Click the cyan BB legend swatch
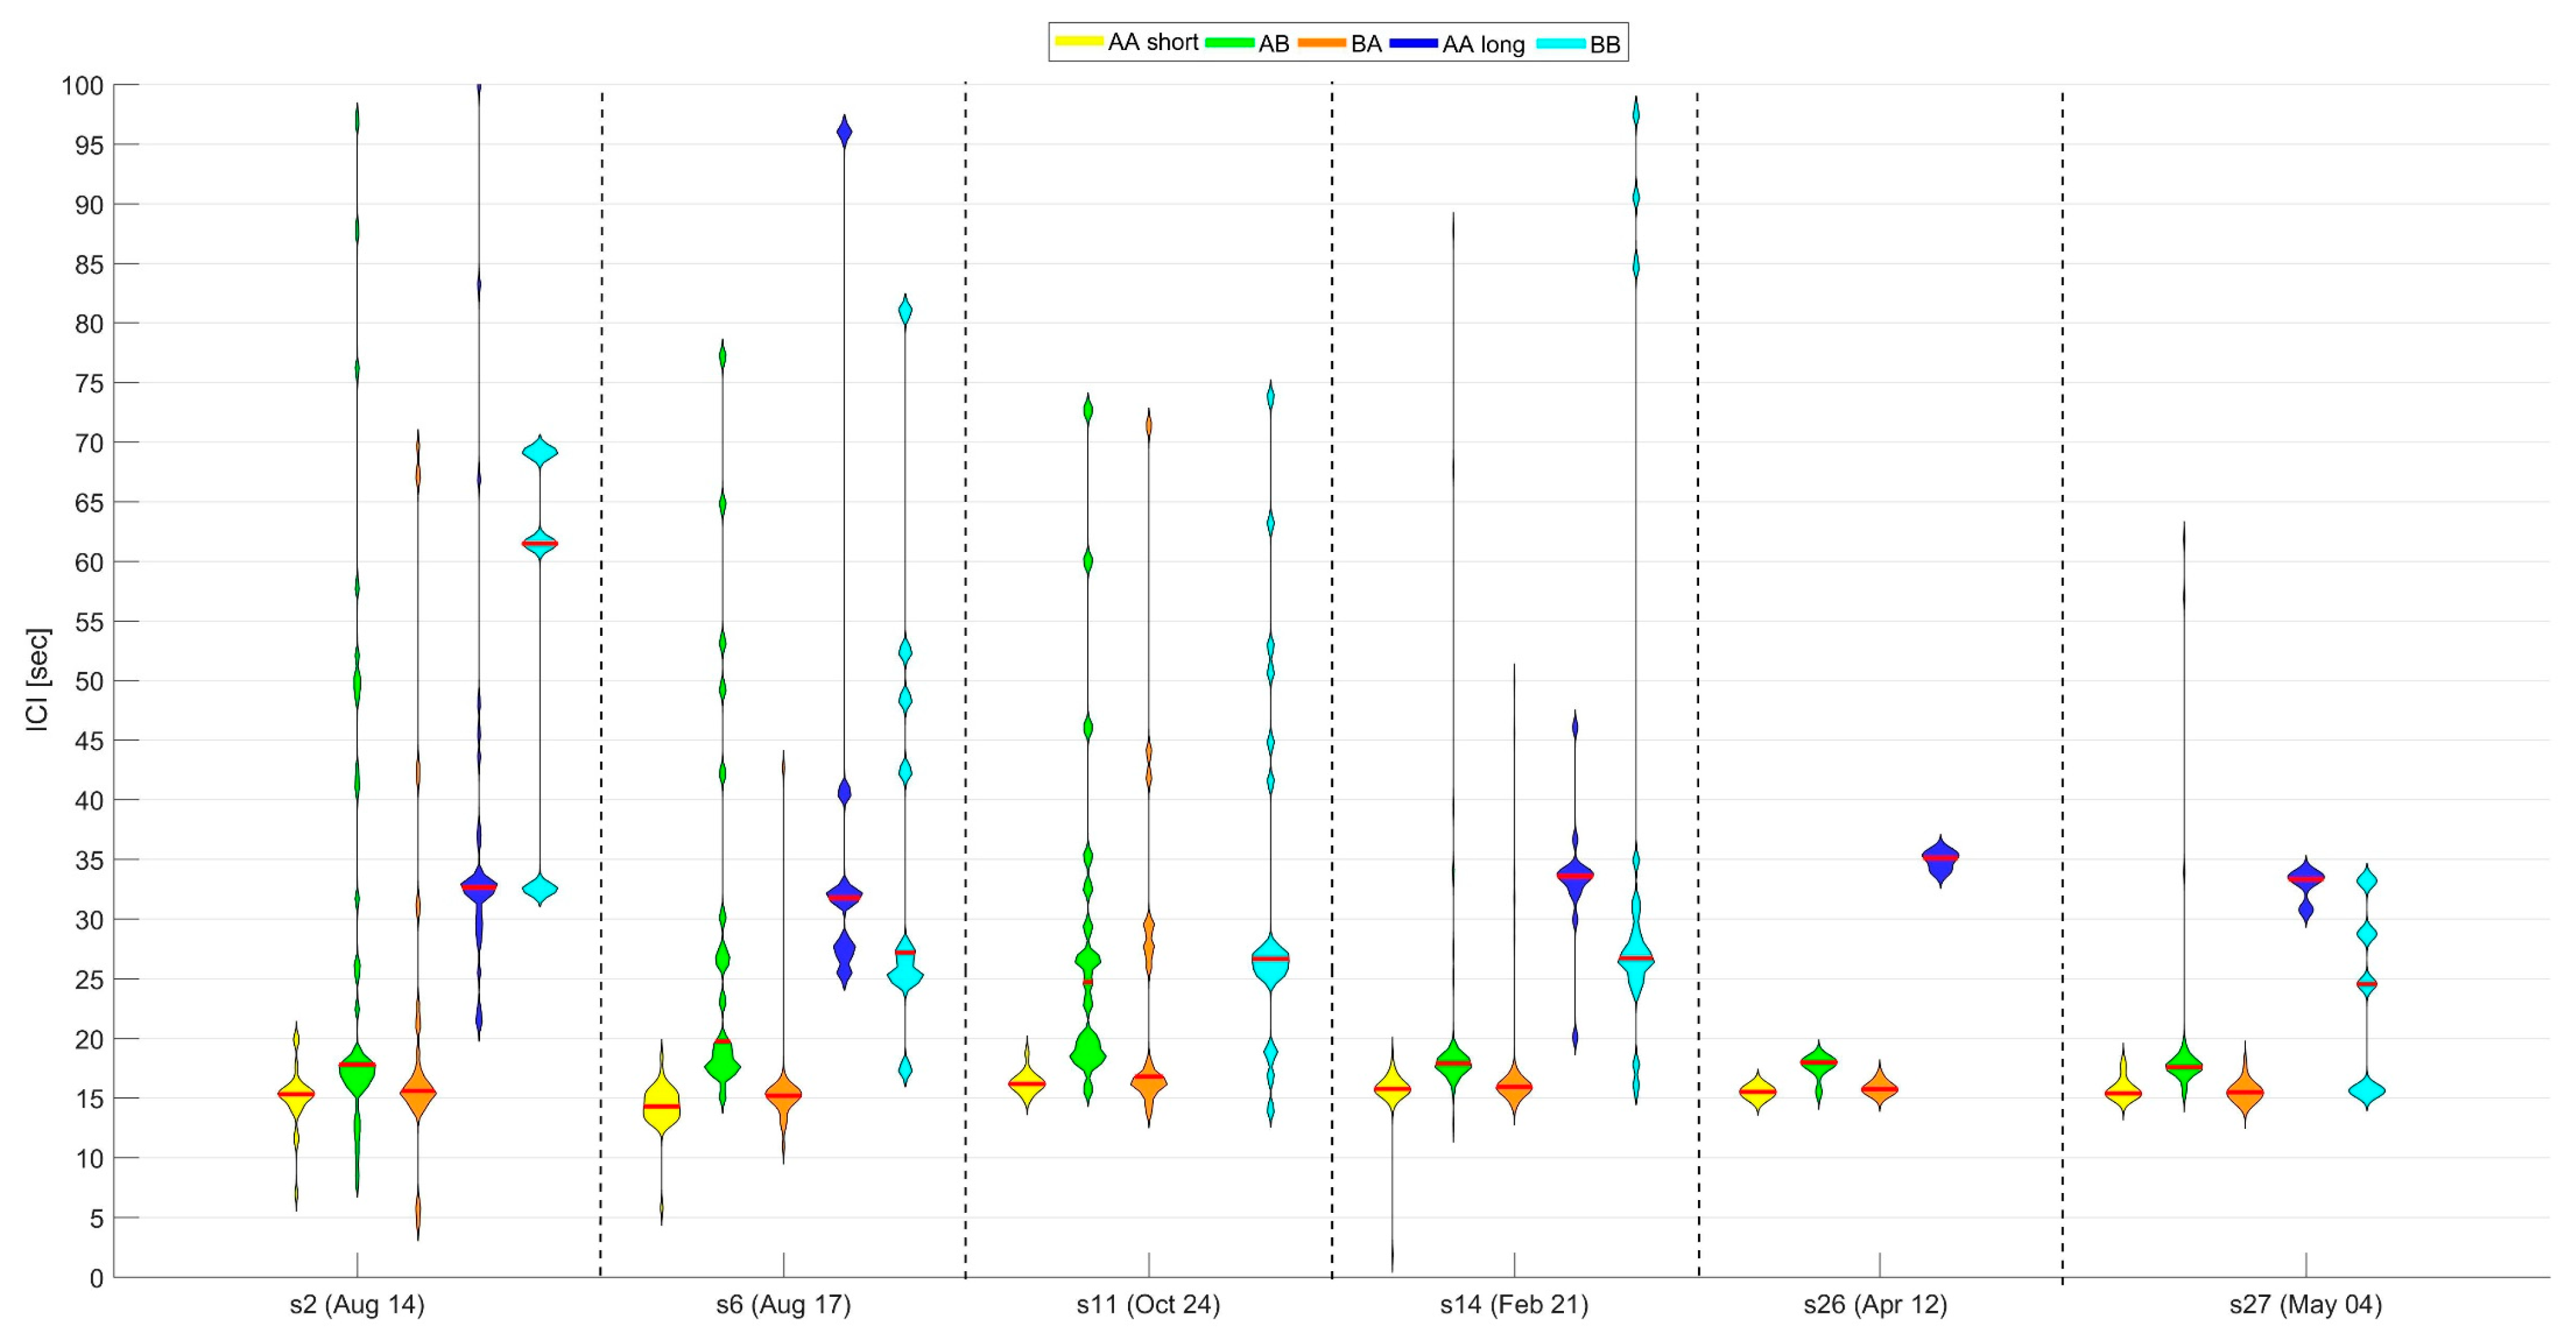This screenshot has height=1343, width=2576. tap(1560, 43)
